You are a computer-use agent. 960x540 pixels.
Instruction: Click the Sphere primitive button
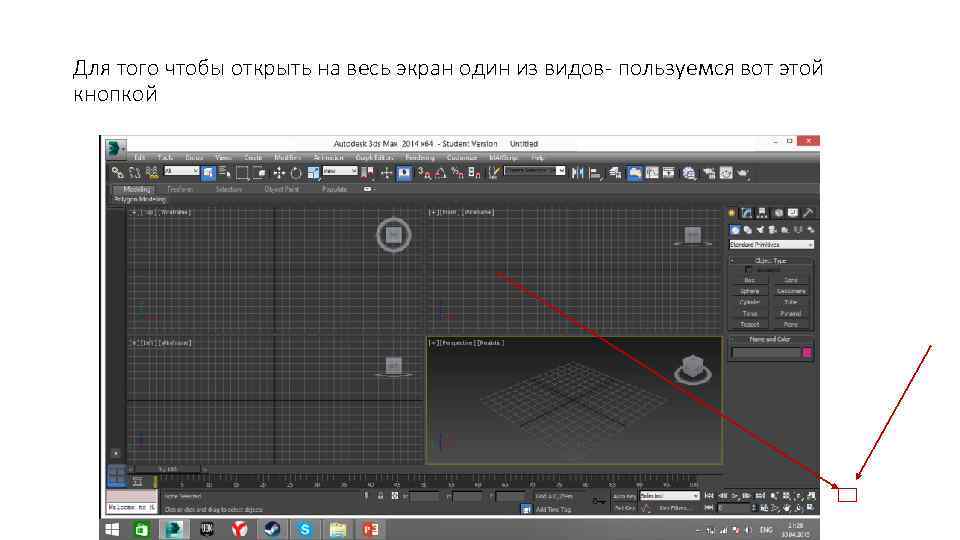coord(750,291)
